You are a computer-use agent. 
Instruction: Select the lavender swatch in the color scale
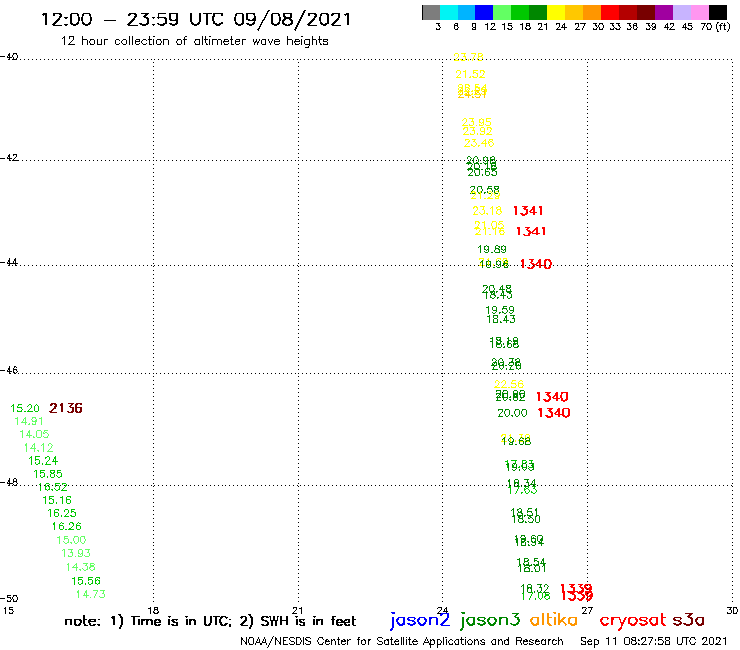click(681, 12)
